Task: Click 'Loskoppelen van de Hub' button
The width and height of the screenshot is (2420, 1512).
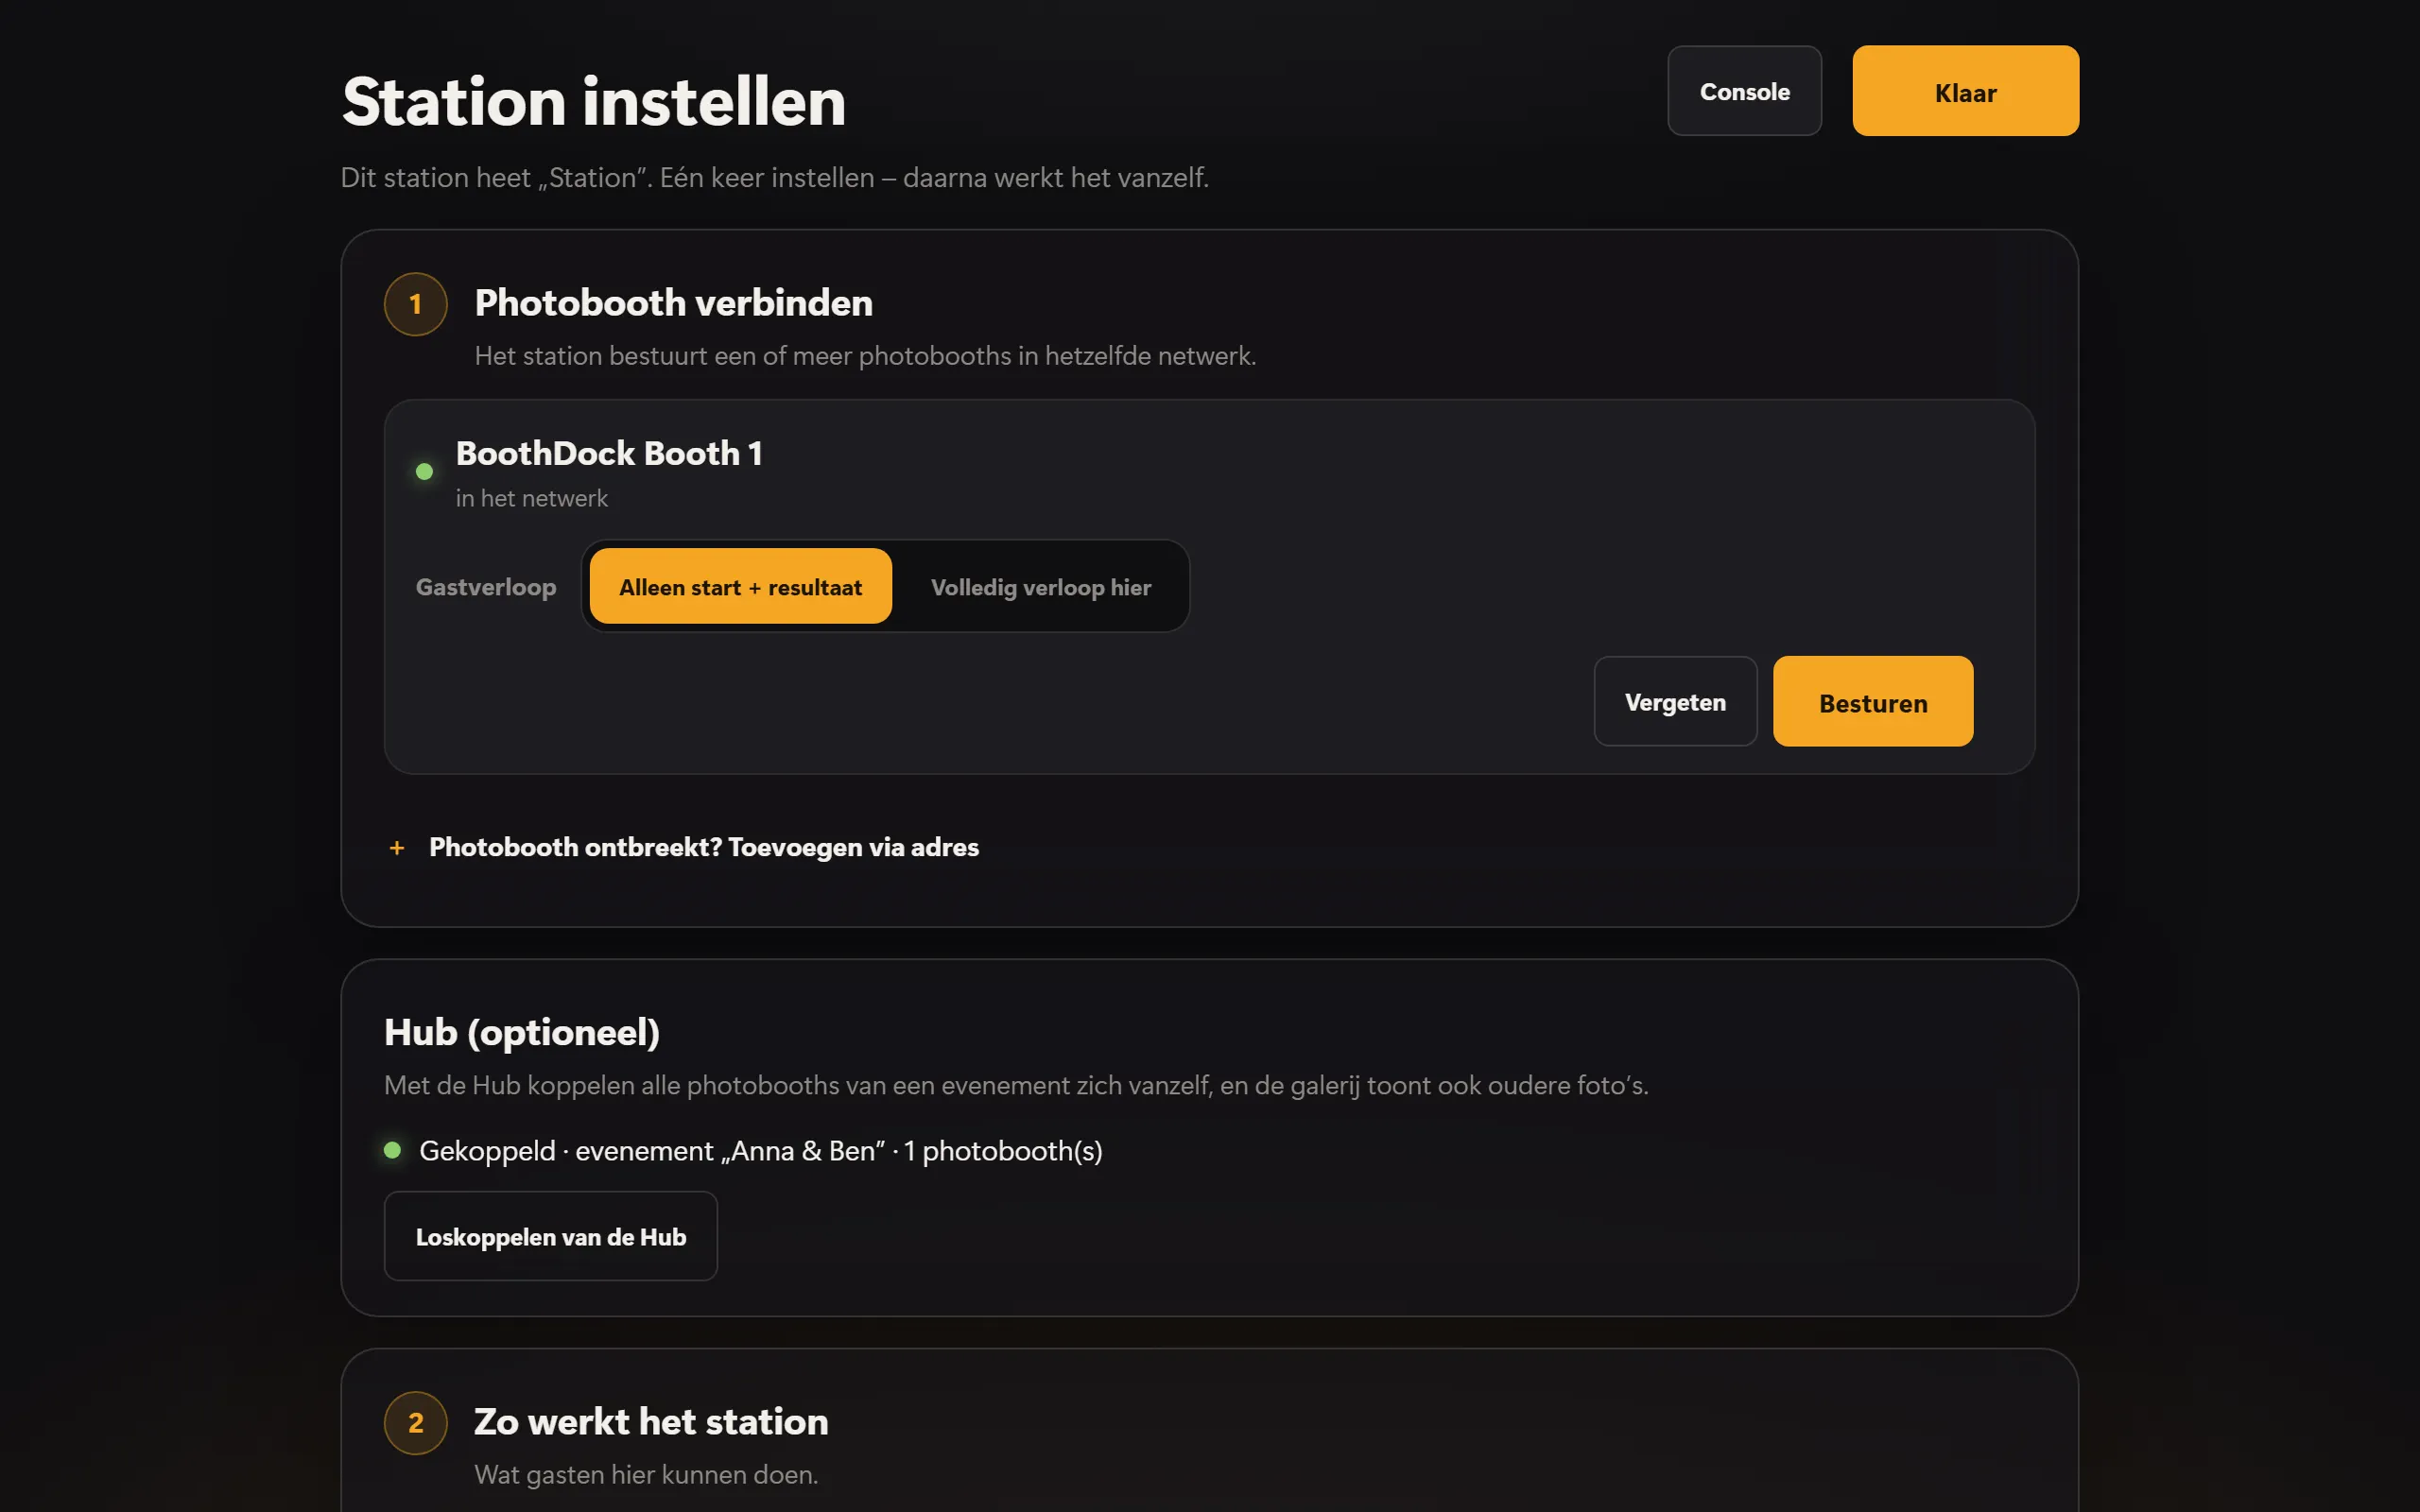Action: (551, 1237)
